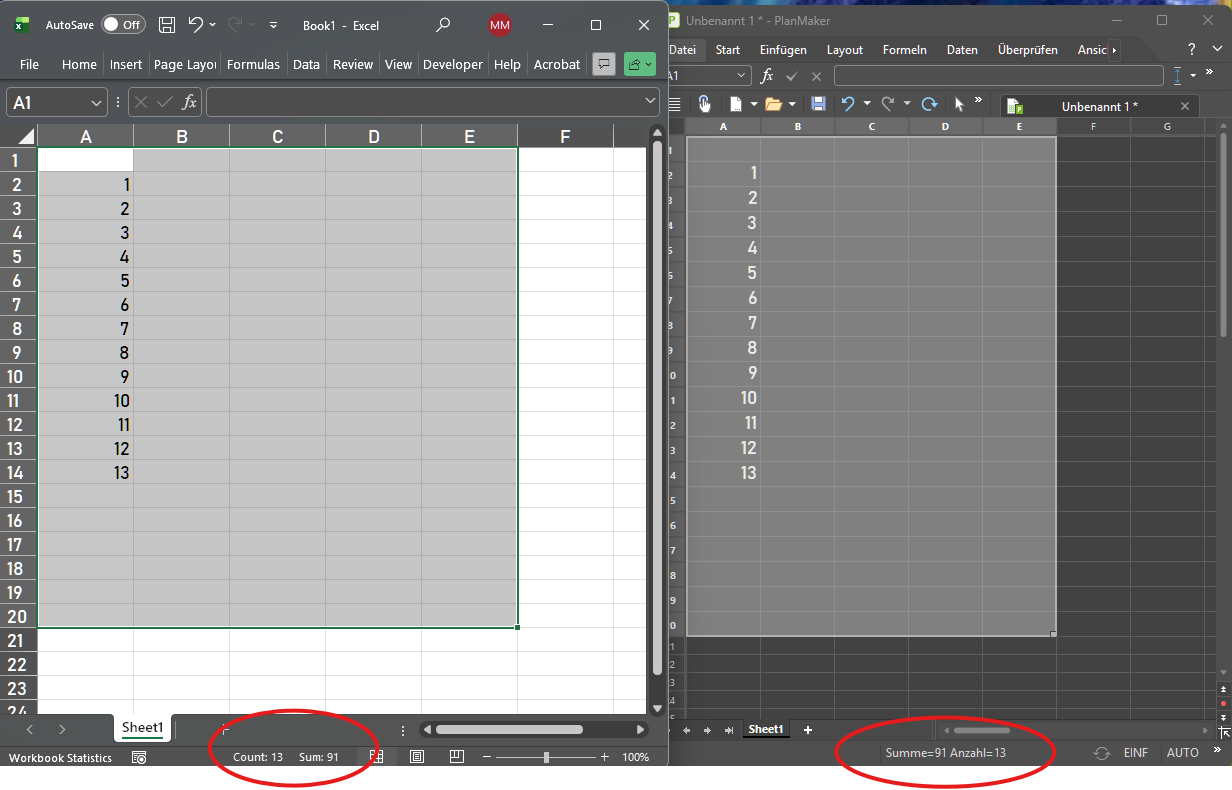1232x790 pixels.
Task: Toggle EINF insert mode in PlanMaker status bar
Action: point(1137,752)
